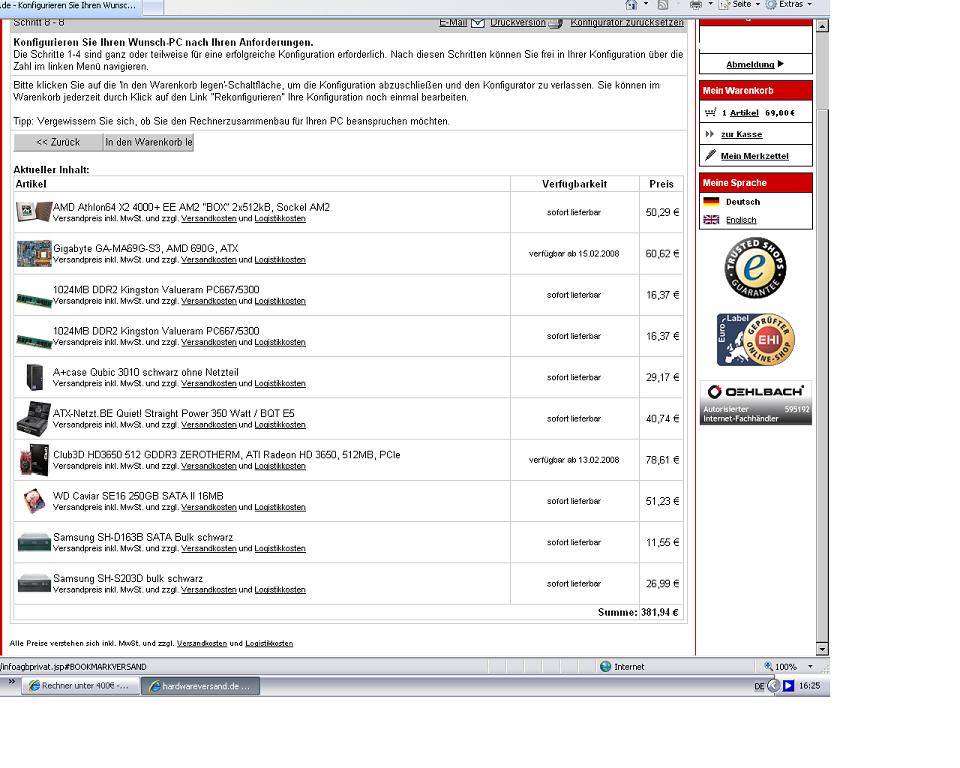Viewport: 960px width, 768px height.
Task: Click the Trusted Shops guarantee badge
Action: click(x=756, y=268)
